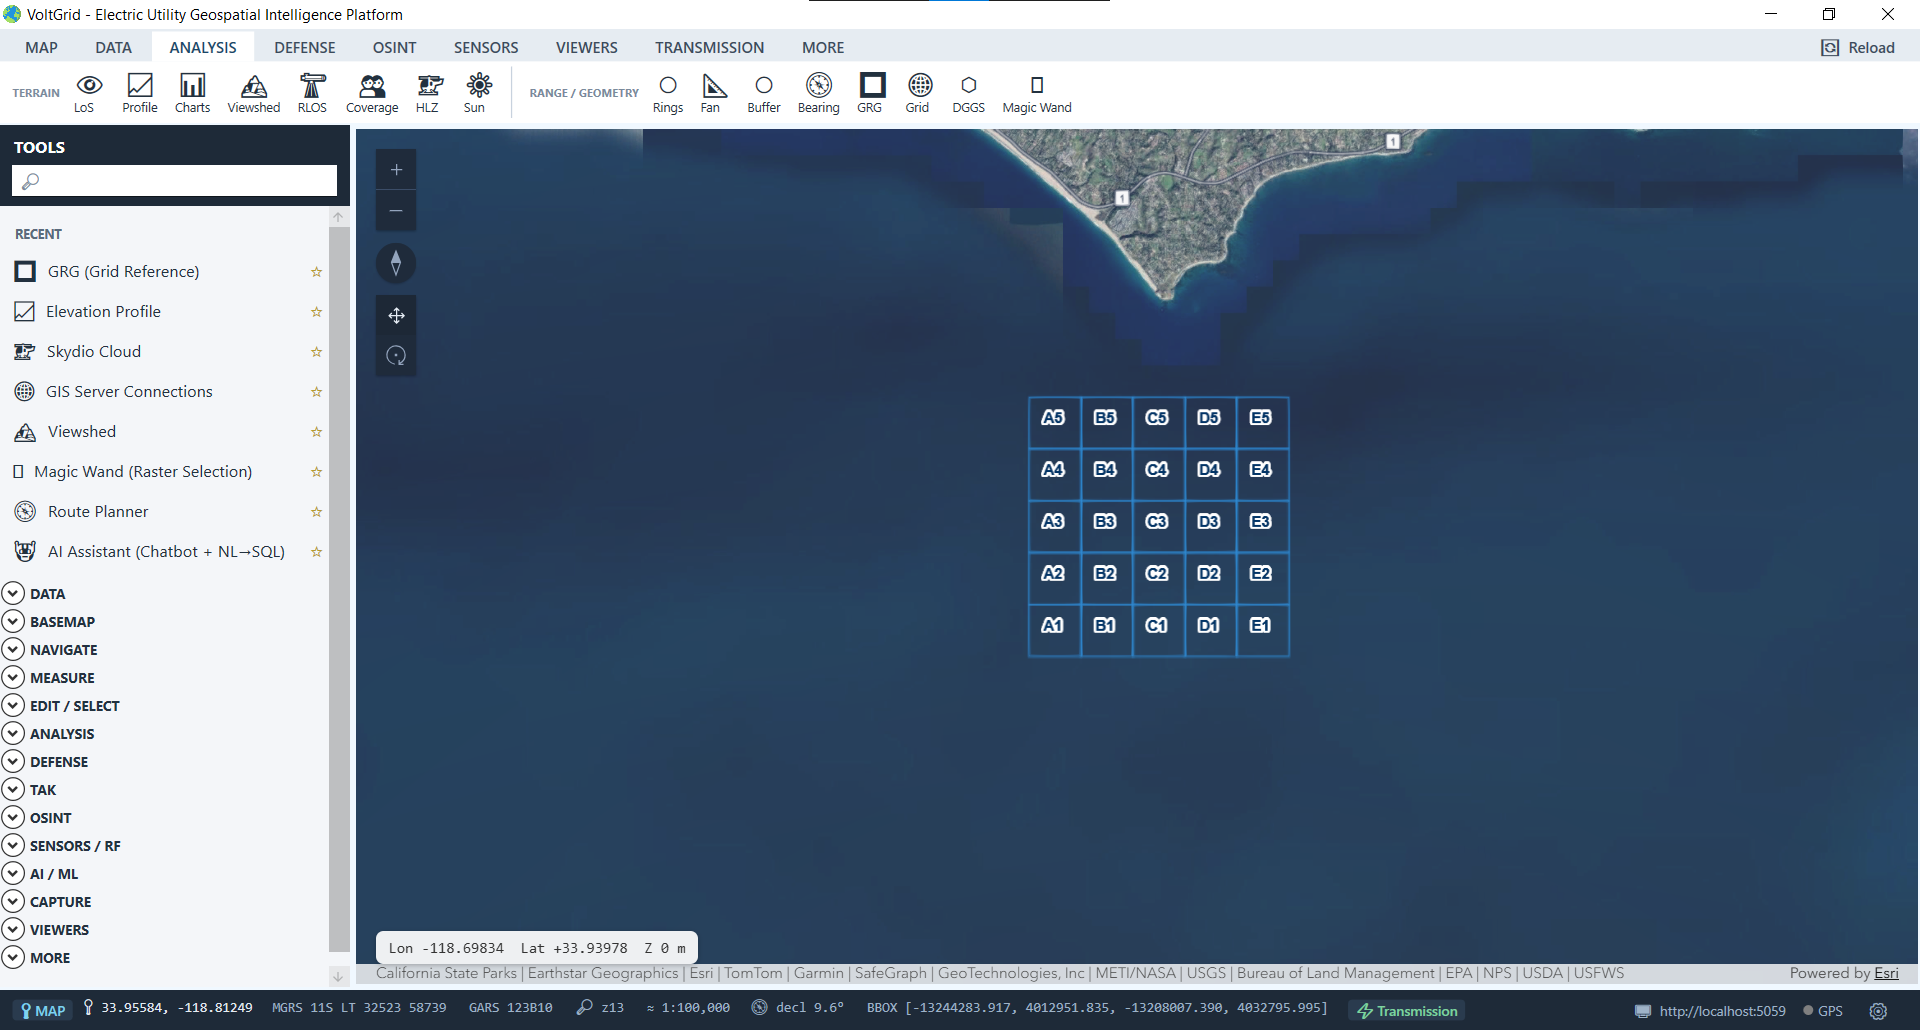
Task: Click the GRG ribbon tool
Action: coord(871,93)
